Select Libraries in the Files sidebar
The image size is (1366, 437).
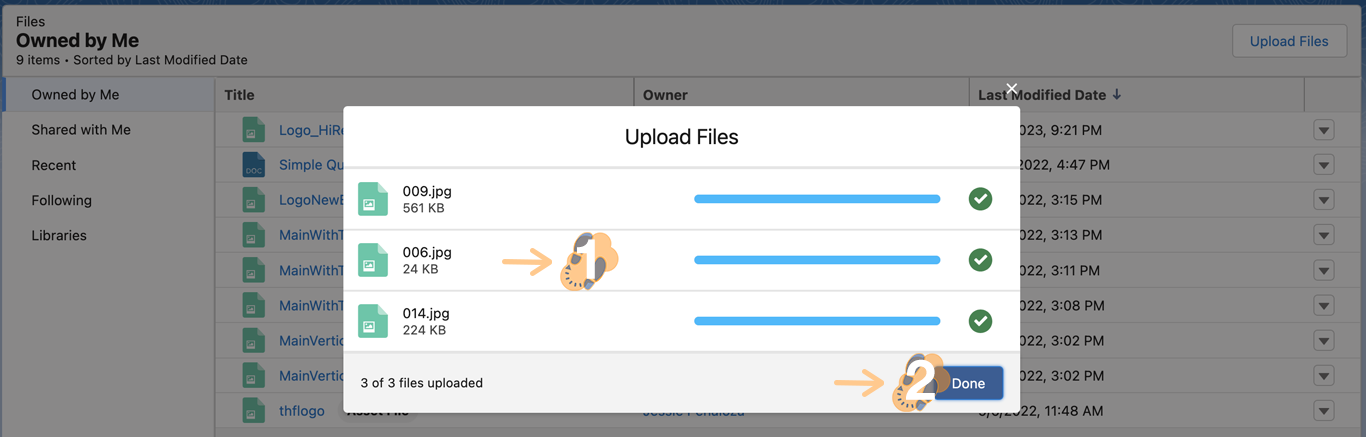[59, 235]
